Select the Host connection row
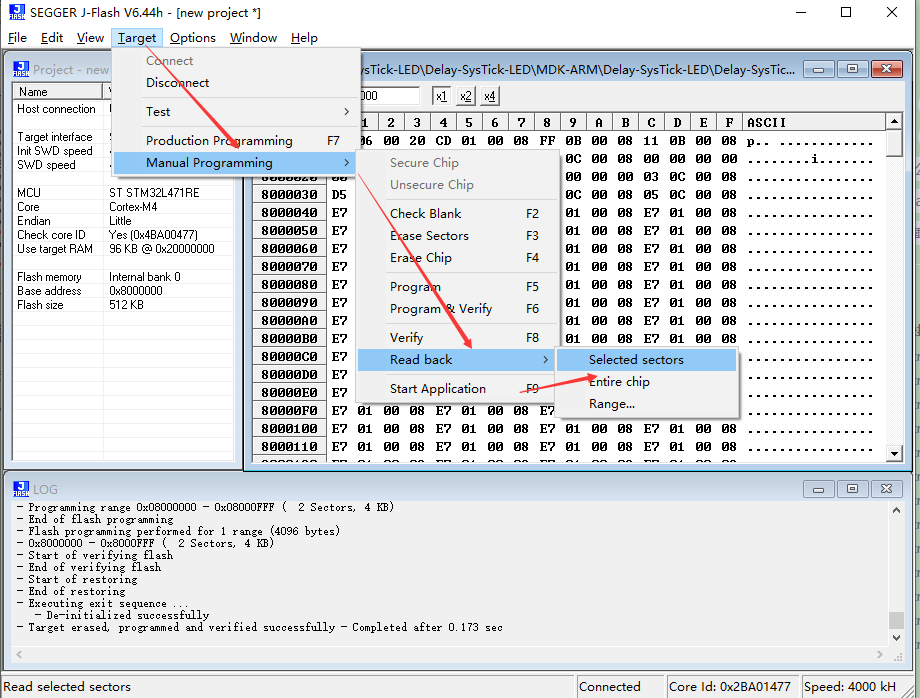The width and height of the screenshot is (920, 698). click(123, 109)
